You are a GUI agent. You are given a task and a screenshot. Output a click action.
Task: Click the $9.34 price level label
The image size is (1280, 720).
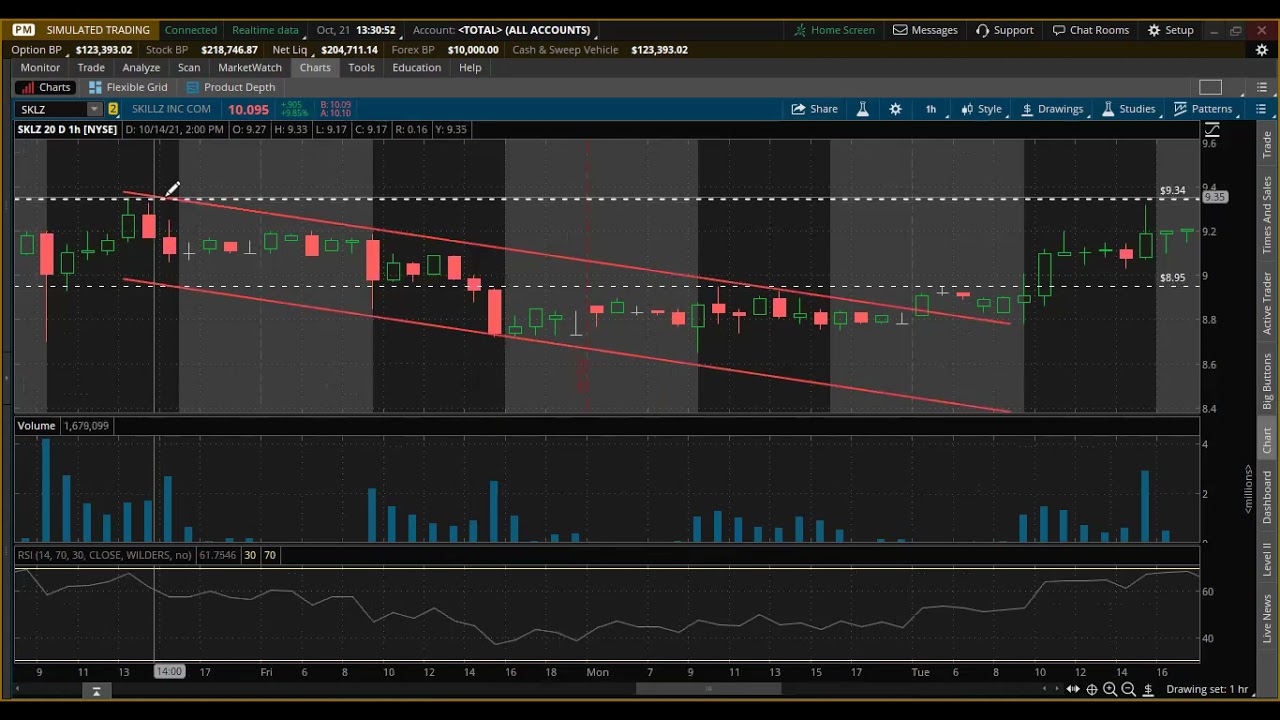(x=1172, y=190)
